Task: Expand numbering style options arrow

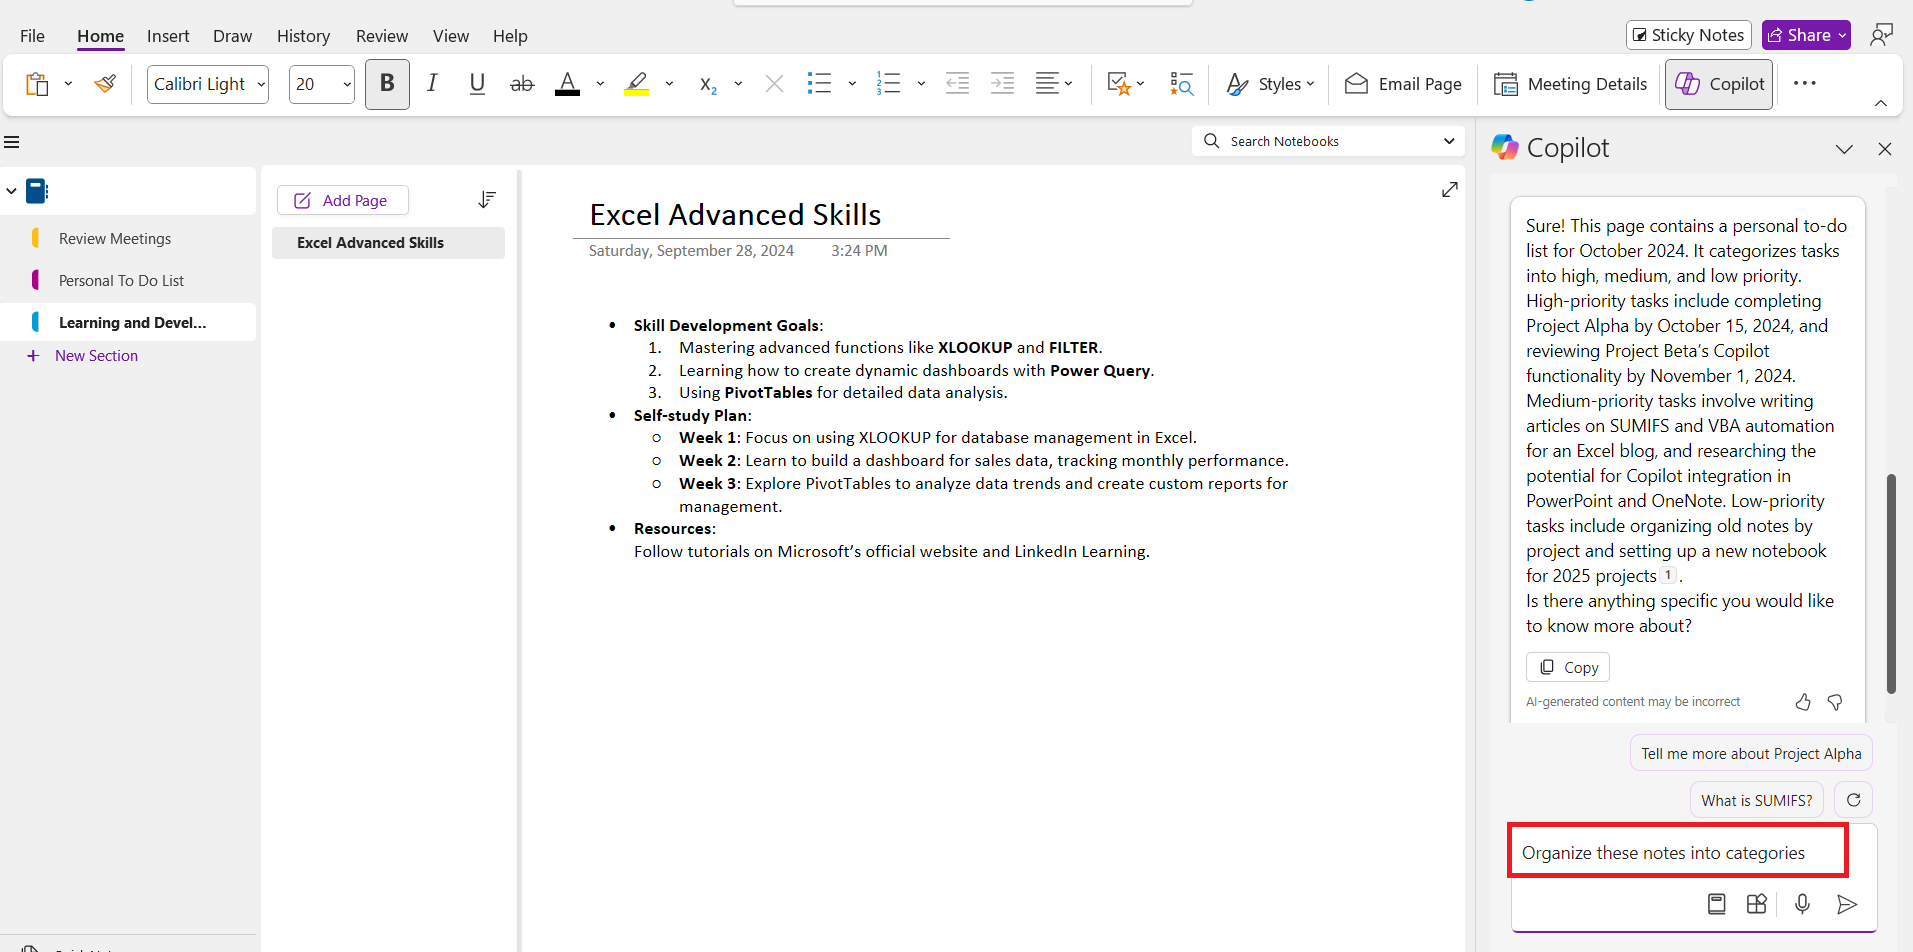Action: pos(921,84)
